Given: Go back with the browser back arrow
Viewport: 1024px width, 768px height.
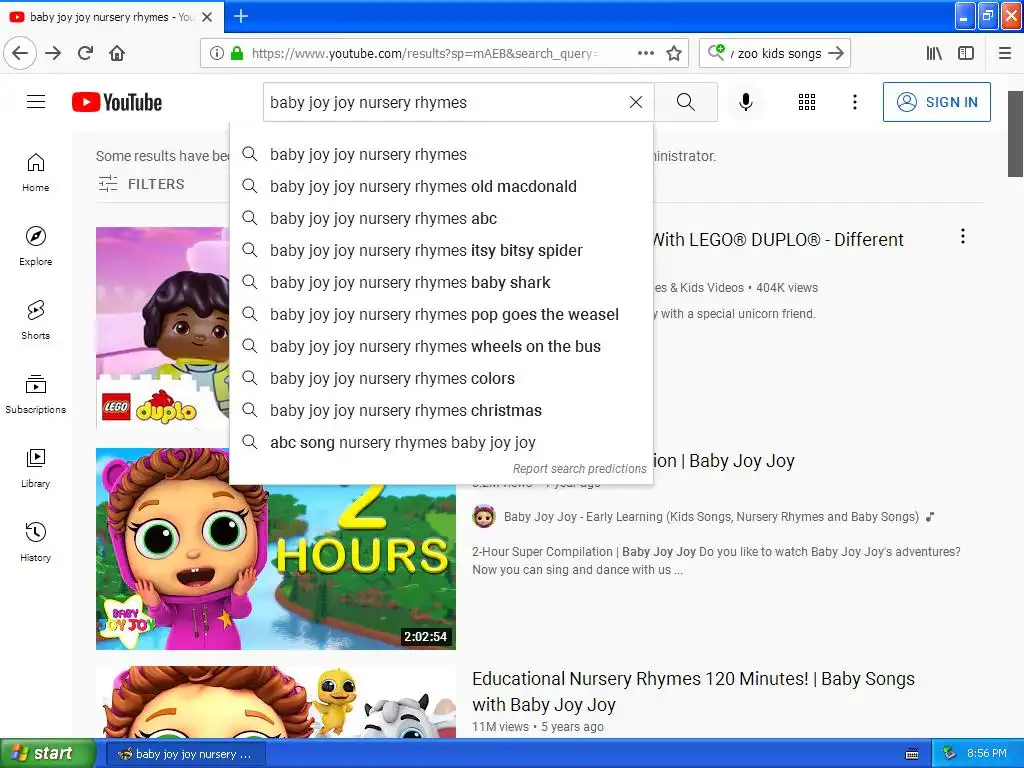Looking at the screenshot, I should click(20, 53).
